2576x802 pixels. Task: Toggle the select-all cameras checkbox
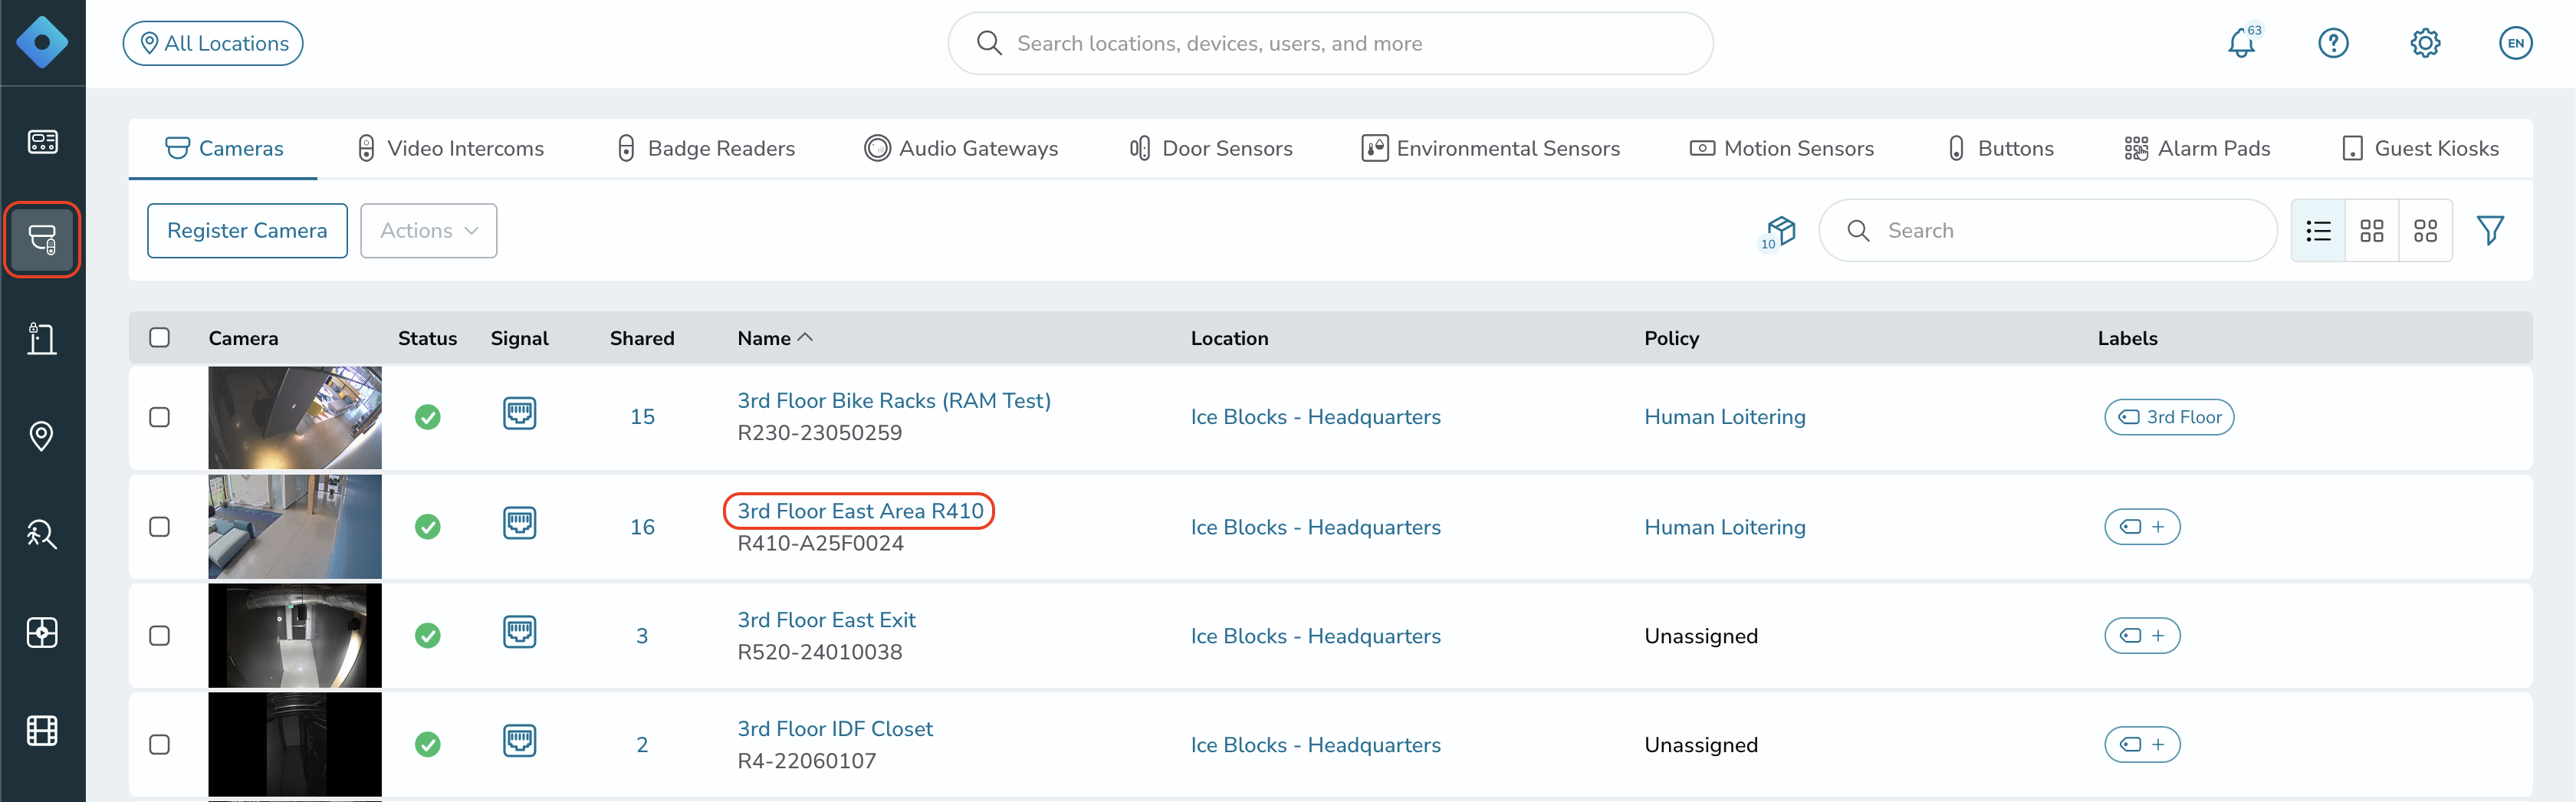160,338
